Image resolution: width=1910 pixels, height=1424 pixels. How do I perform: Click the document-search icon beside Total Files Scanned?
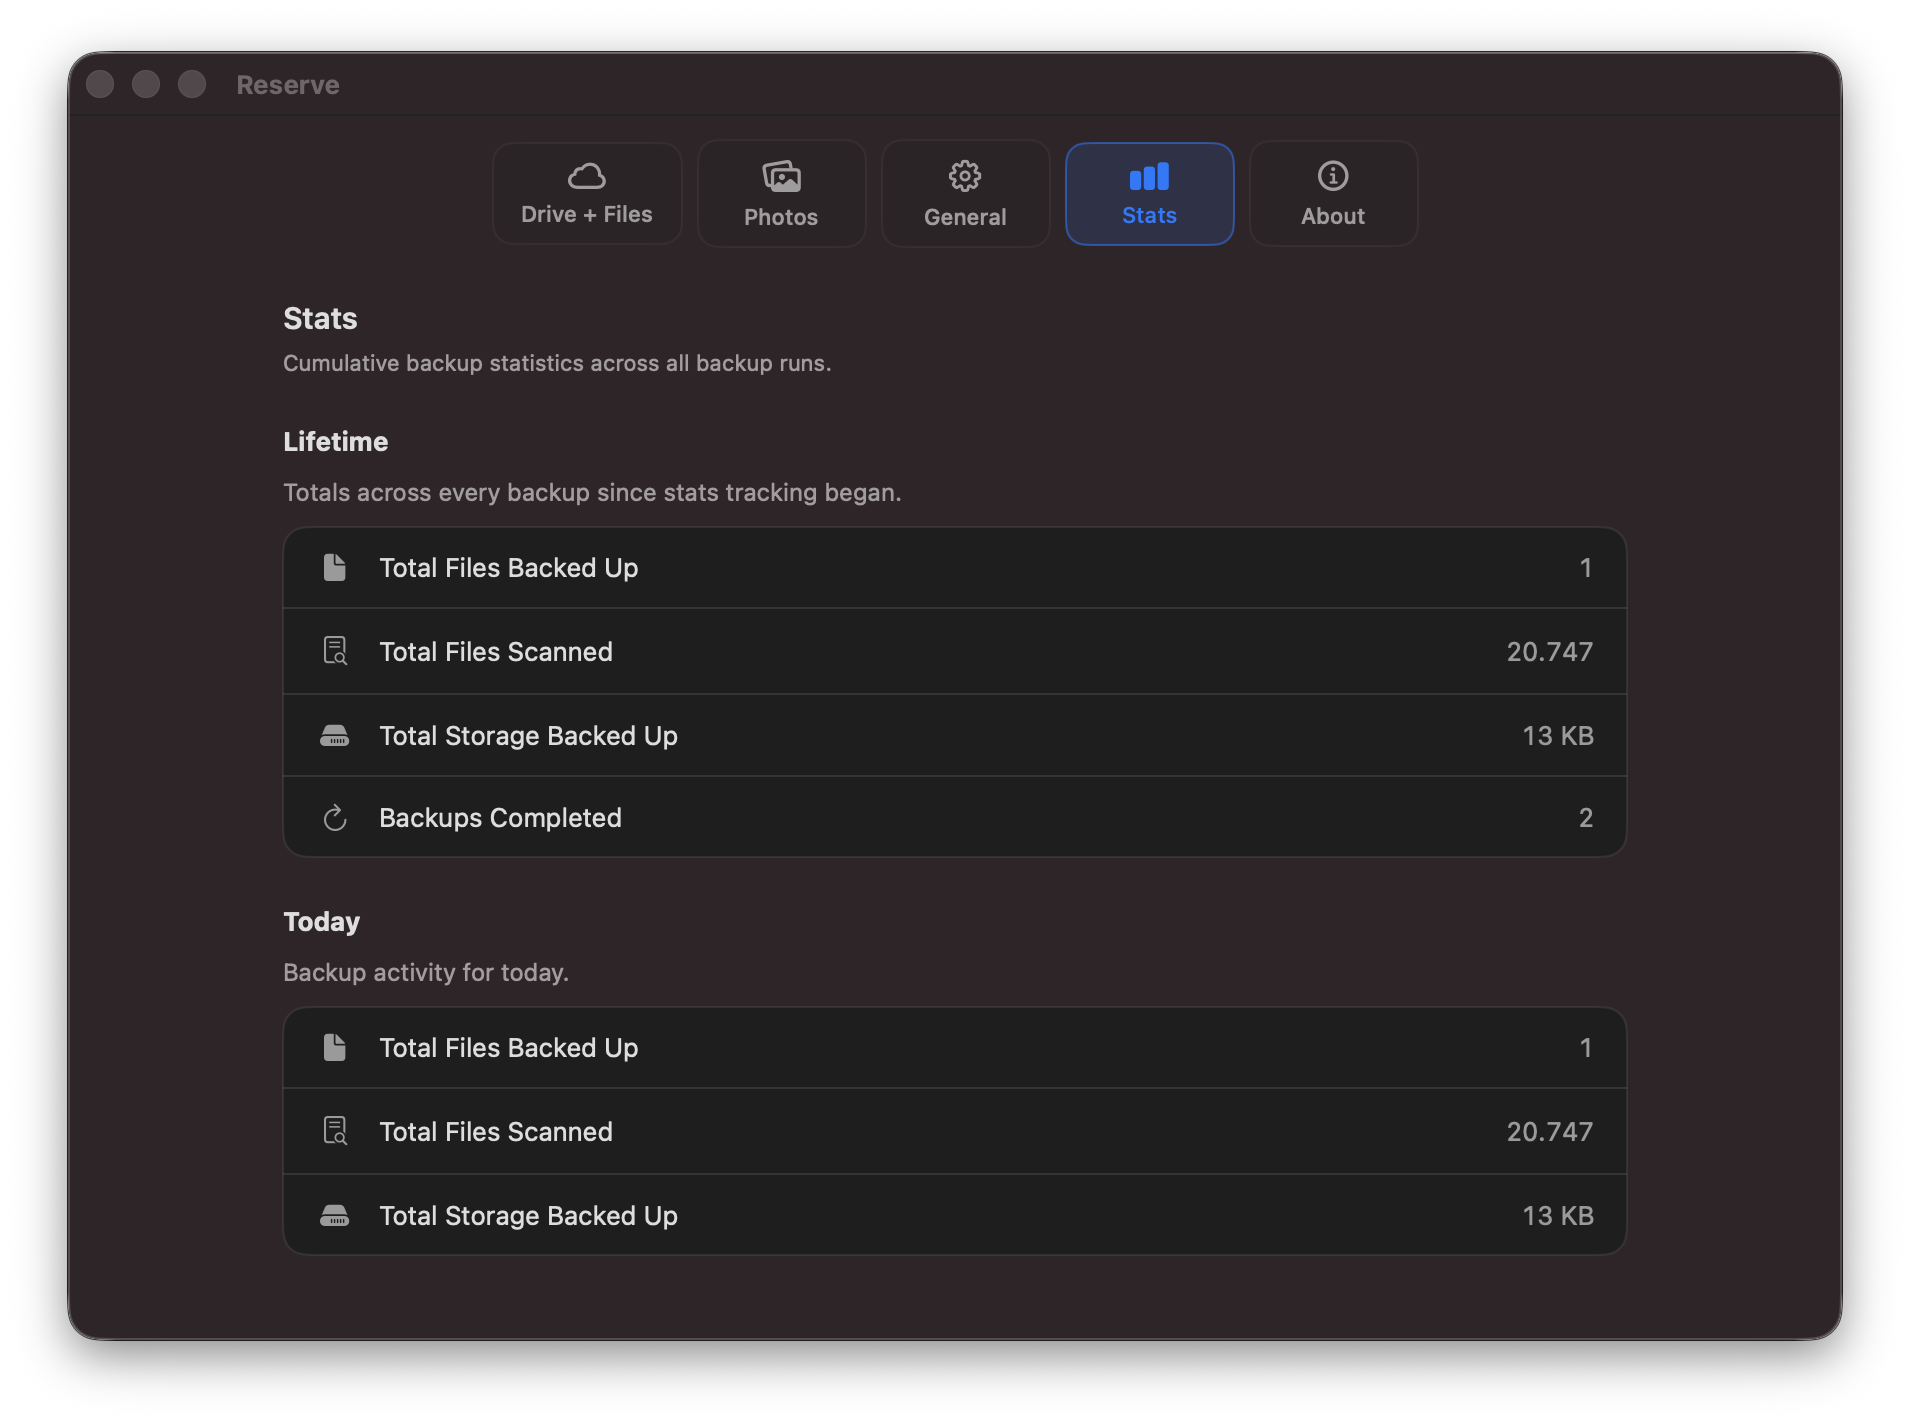click(335, 651)
